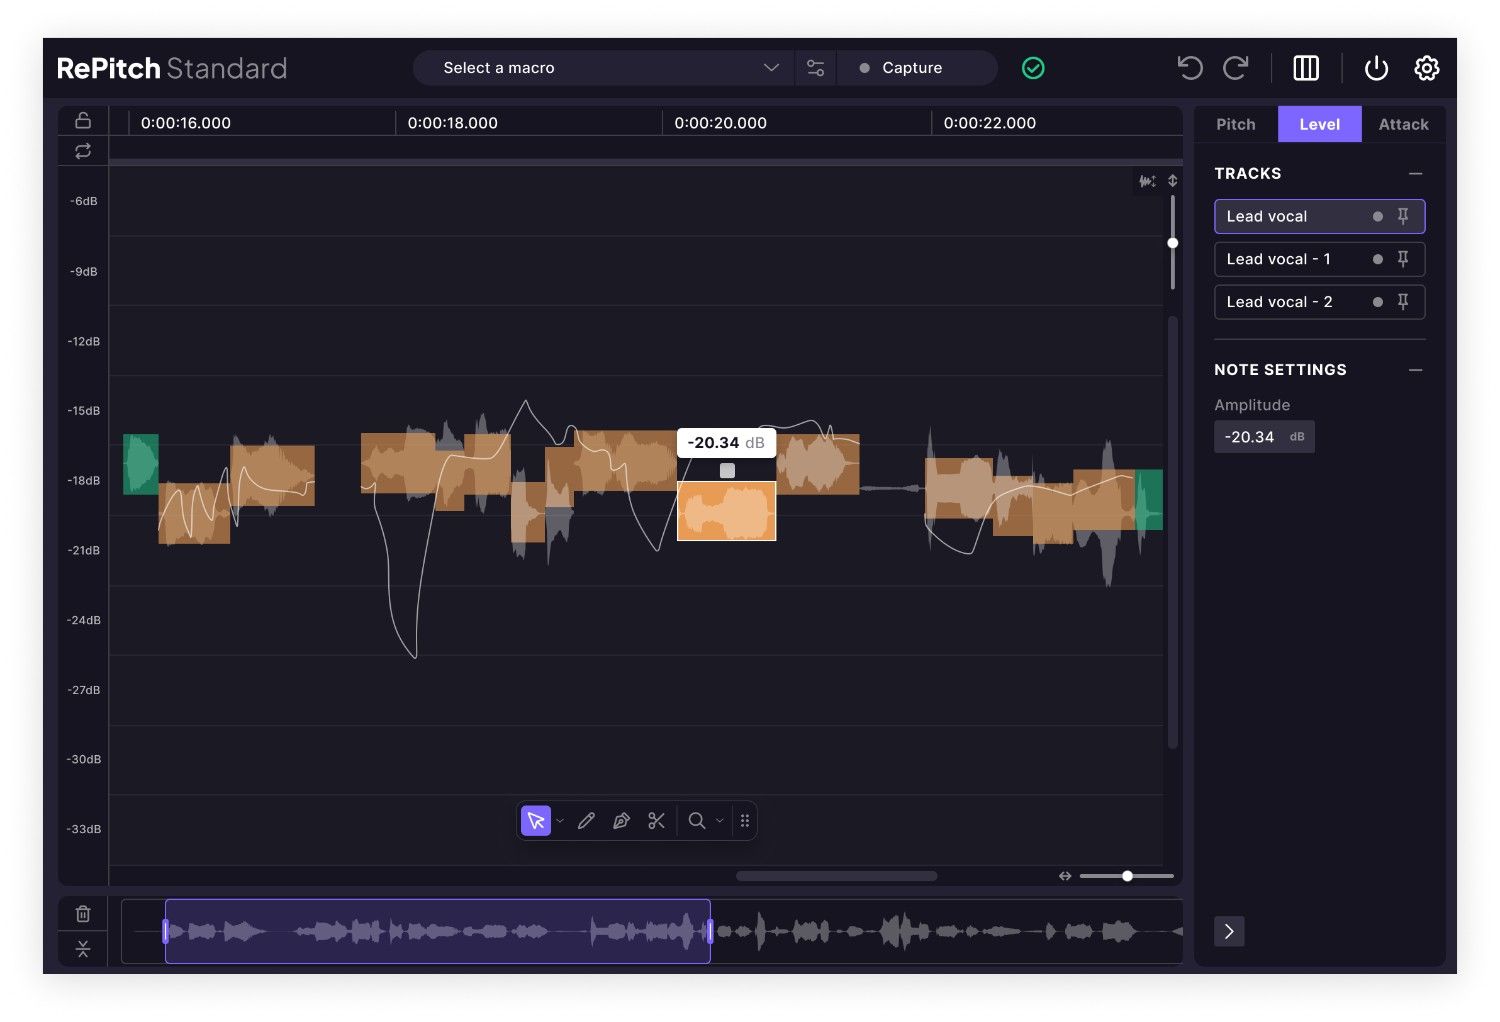
Task: Enable the loop icon on the left edge
Action: (x=83, y=150)
